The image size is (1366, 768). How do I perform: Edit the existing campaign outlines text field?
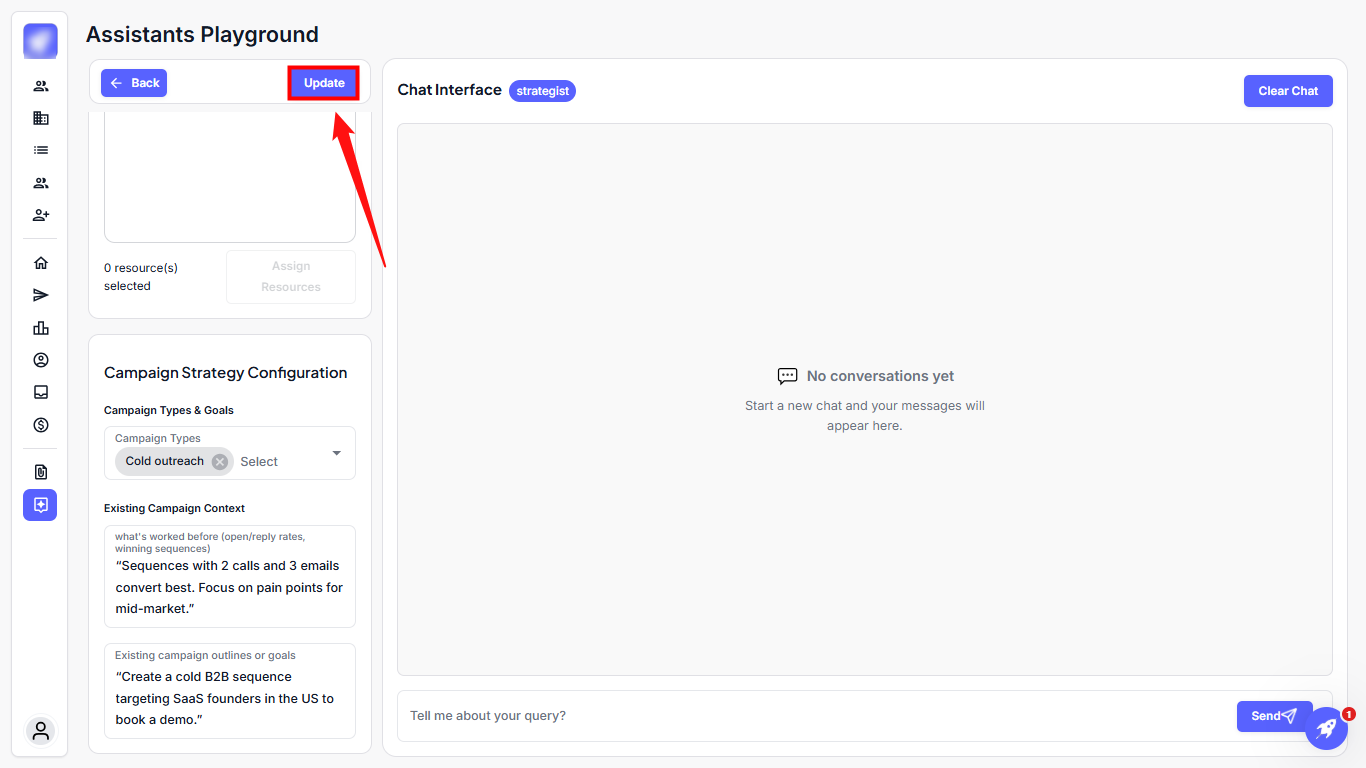tap(230, 698)
